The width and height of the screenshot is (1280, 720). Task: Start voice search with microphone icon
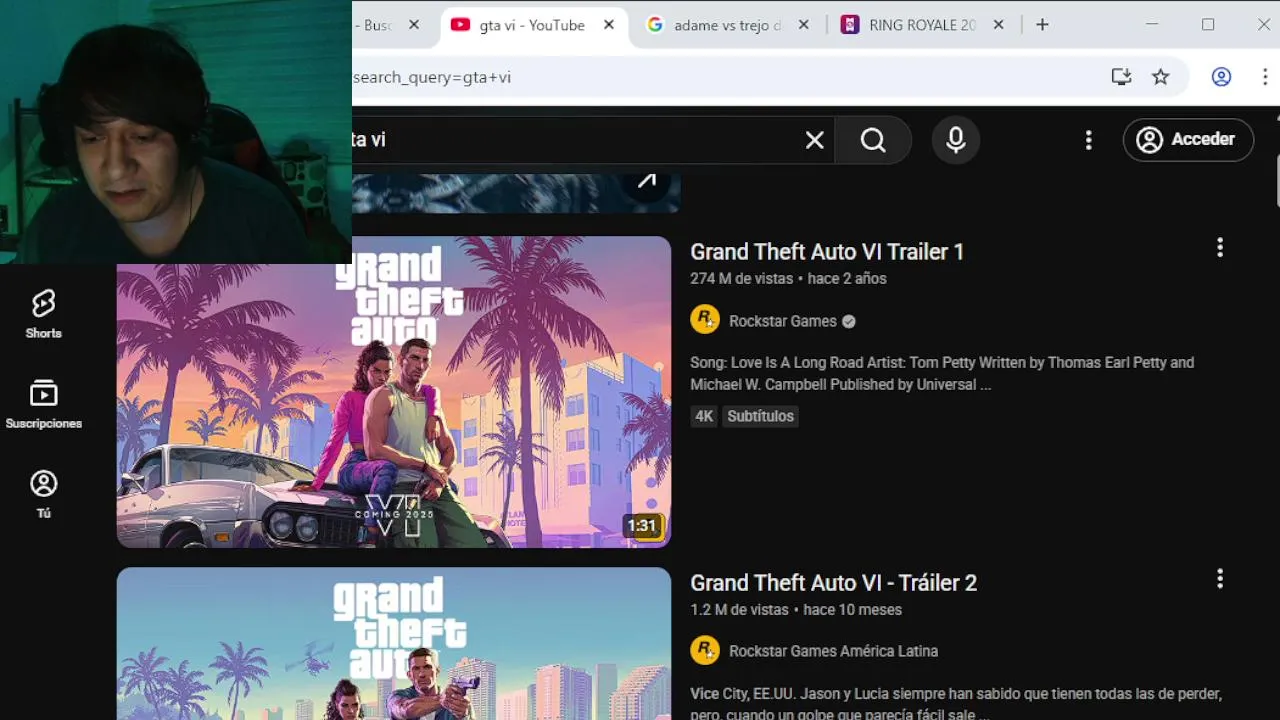(x=956, y=140)
